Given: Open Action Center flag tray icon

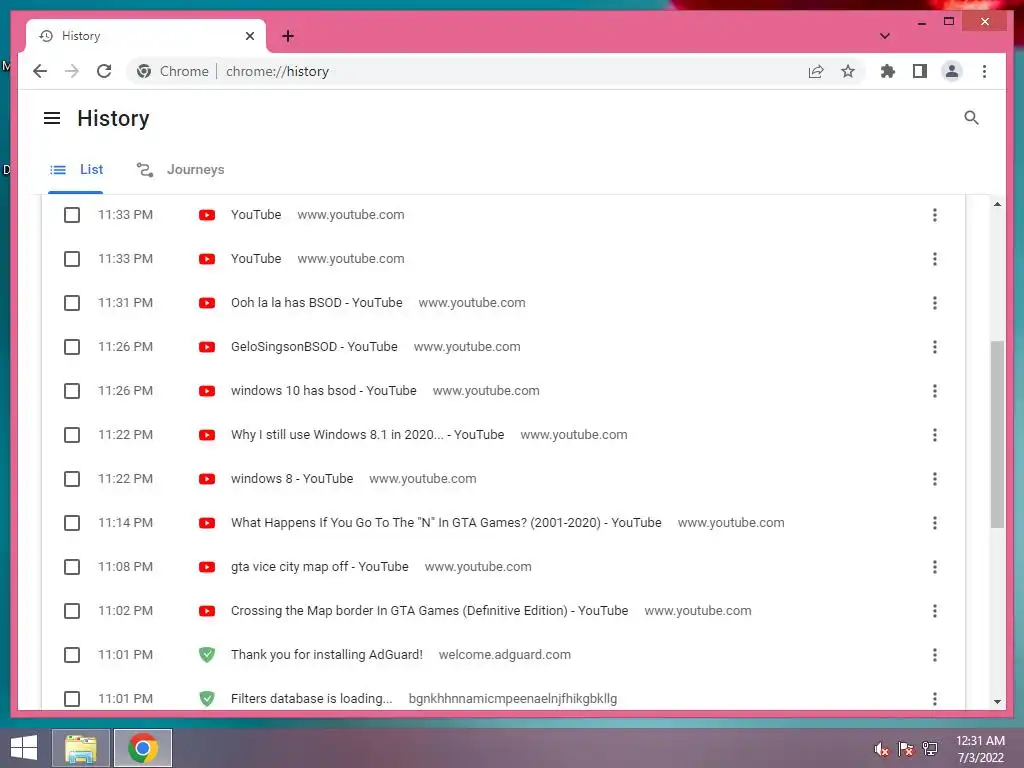Looking at the screenshot, I should click(x=906, y=749).
